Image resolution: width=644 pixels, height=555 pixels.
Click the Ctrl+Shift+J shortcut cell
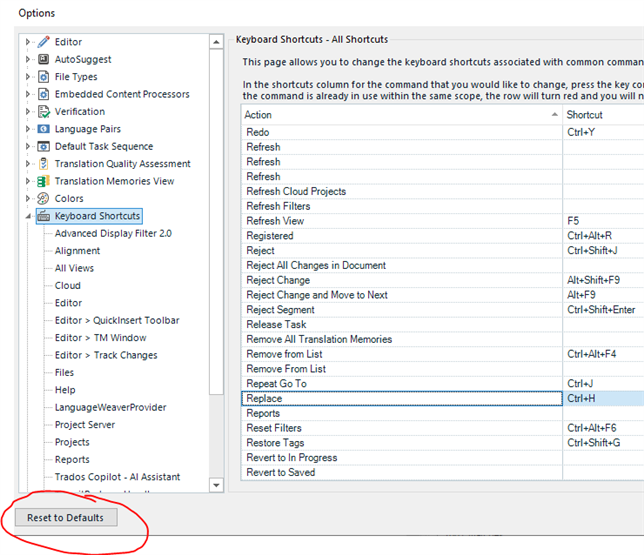tap(603, 251)
